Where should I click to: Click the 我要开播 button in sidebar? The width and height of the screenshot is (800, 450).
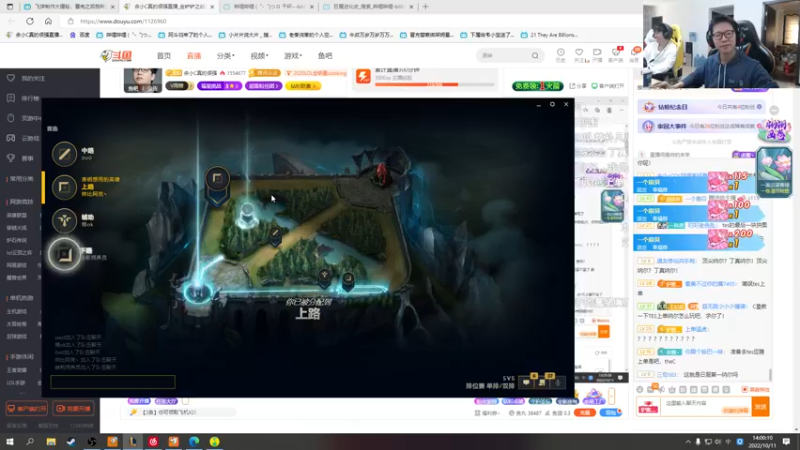click(73, 409)
